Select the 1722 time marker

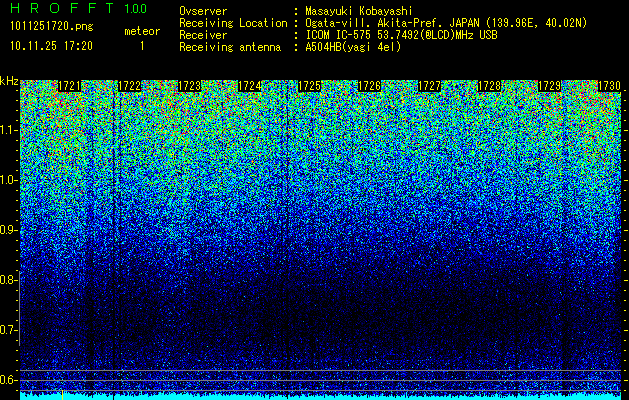click(130, 86)
